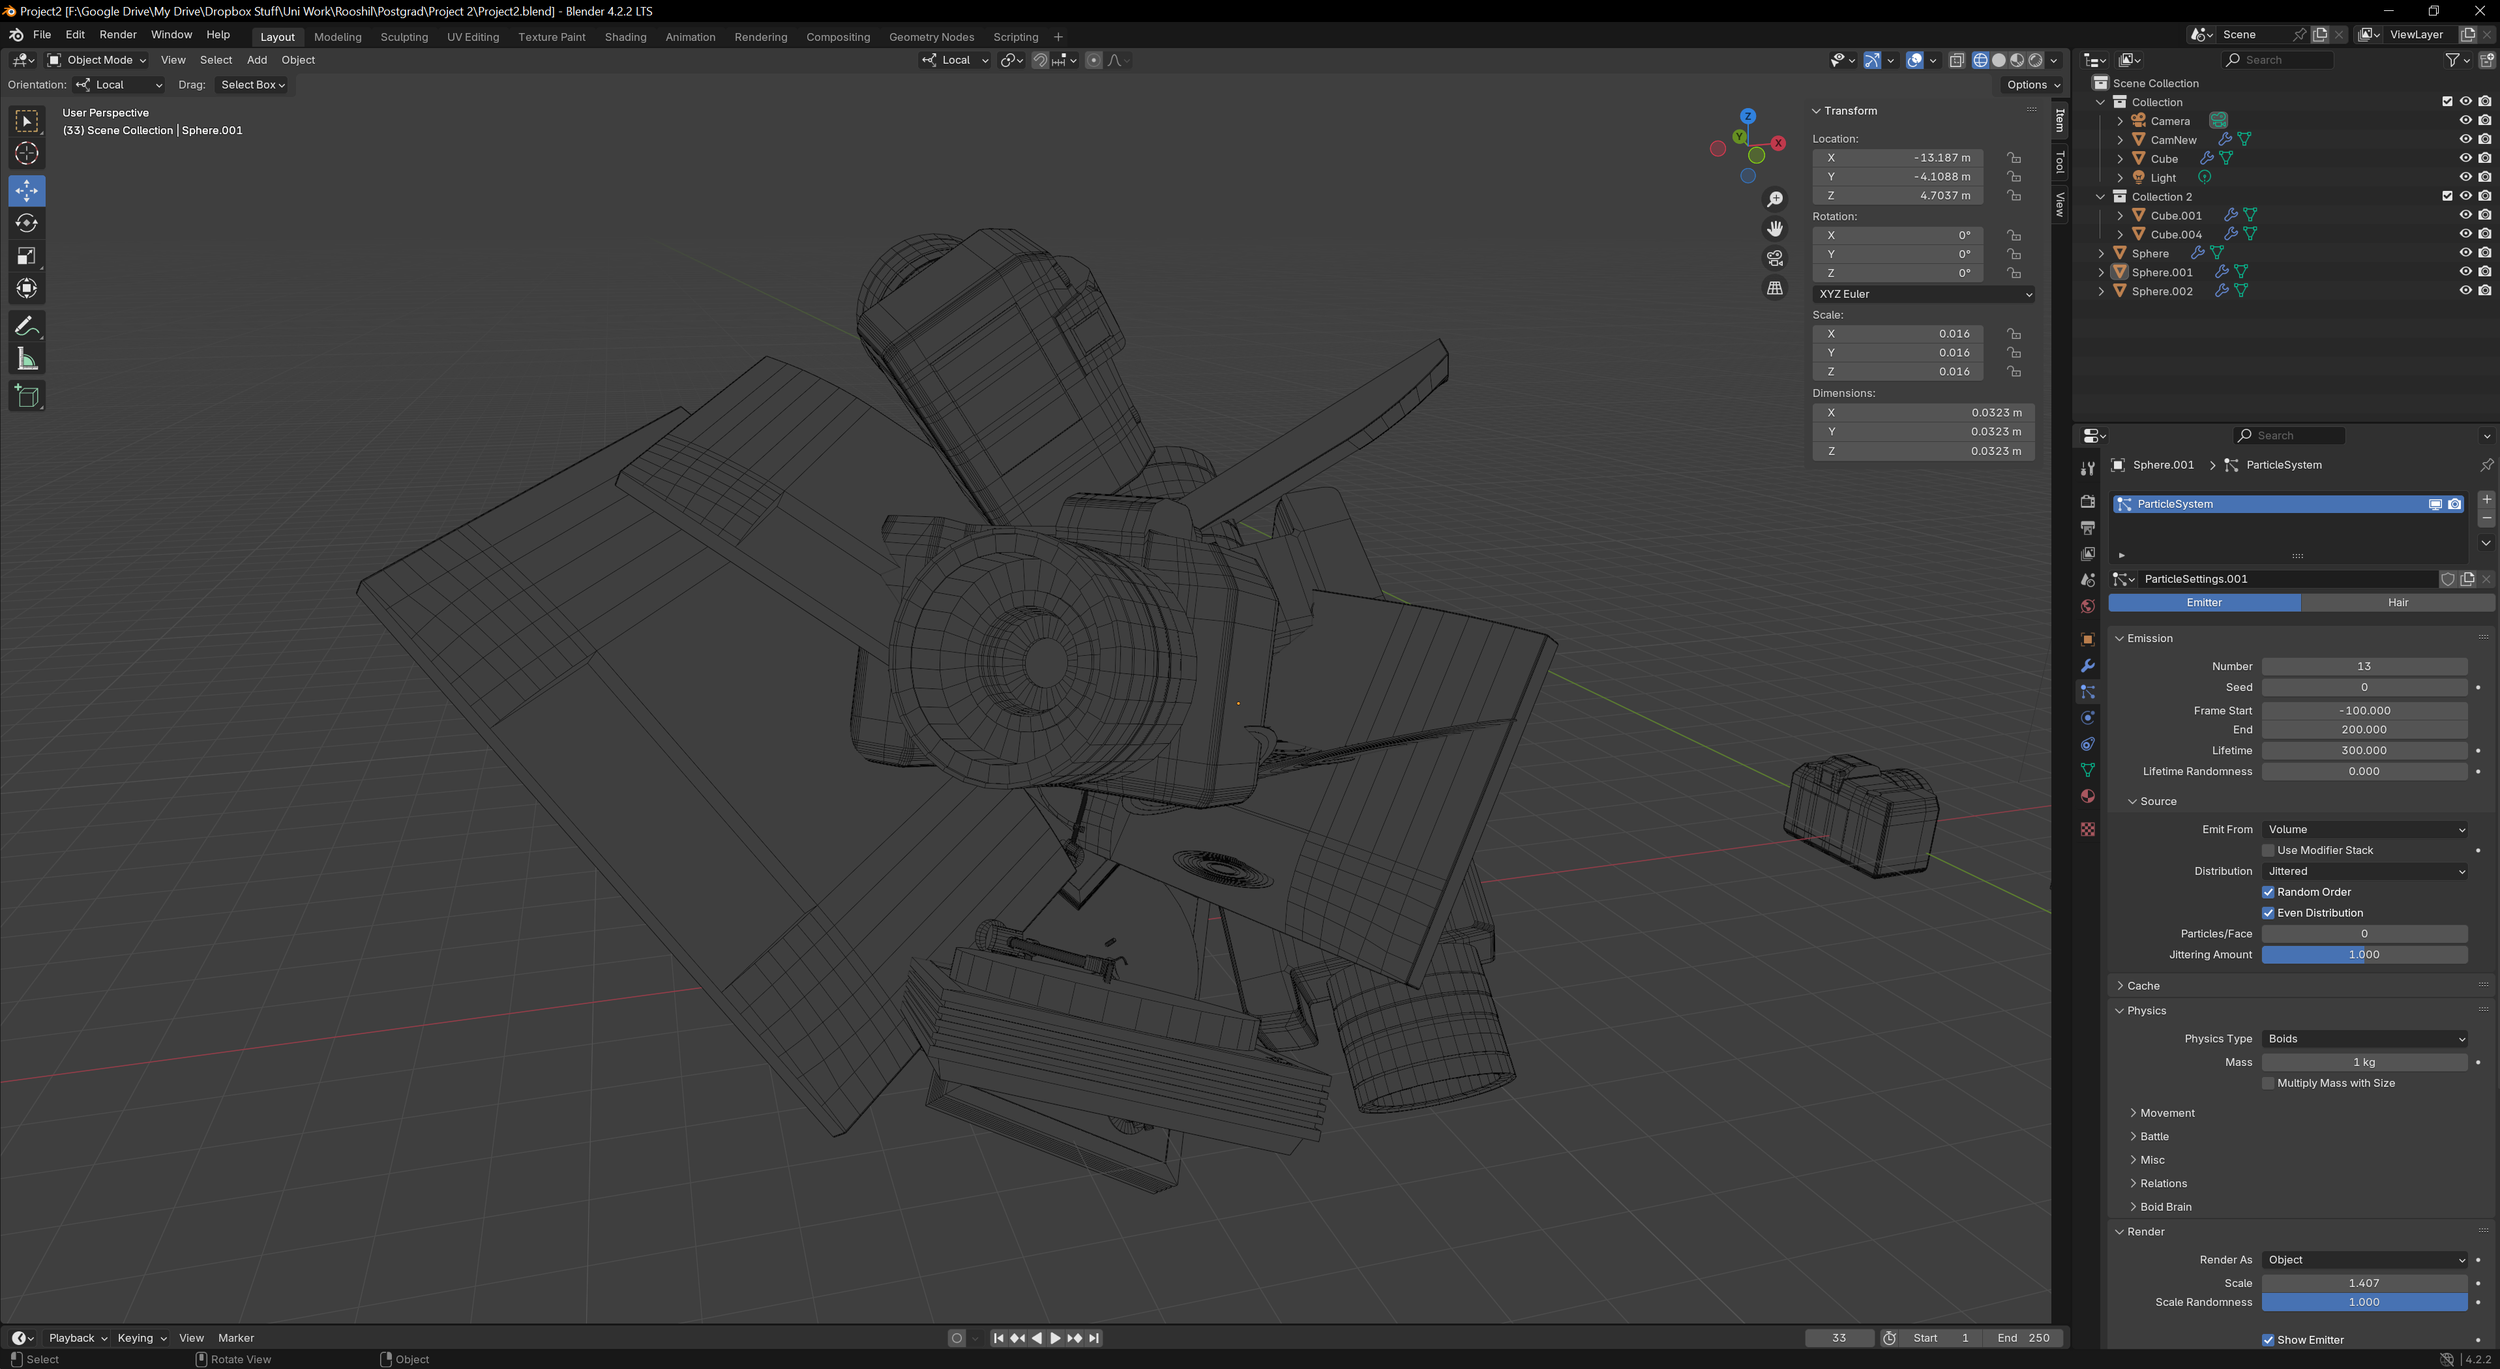Image resolution: width=2500 pixels, height=1369 pixels.
Task: Click the current frame field in the timeline
Action: point(1838,1337)
